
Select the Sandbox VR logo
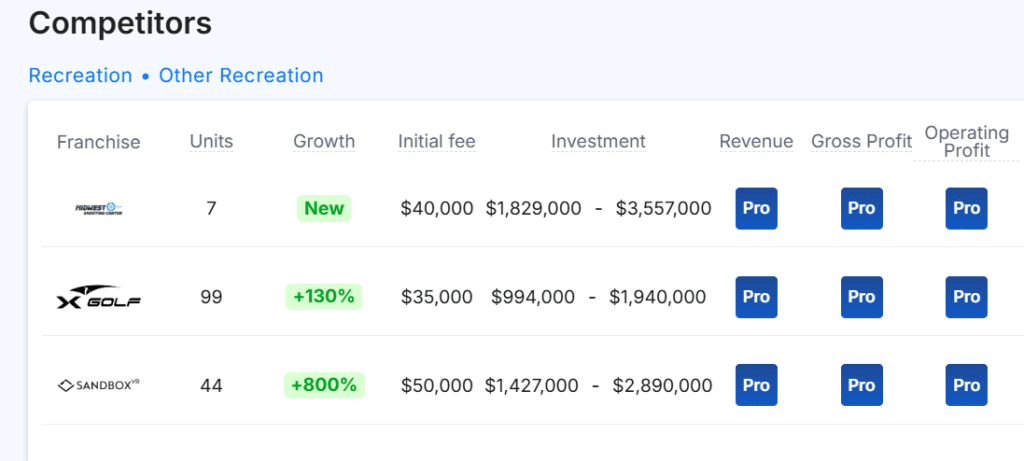click(x=98, y=385)
